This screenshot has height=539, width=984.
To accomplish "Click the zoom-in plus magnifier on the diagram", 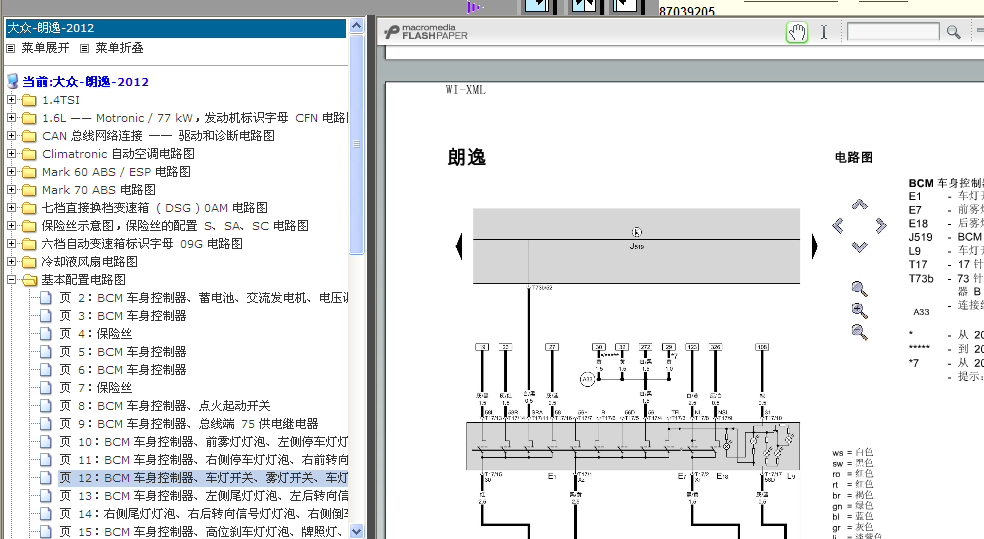I will click(859, 311).
